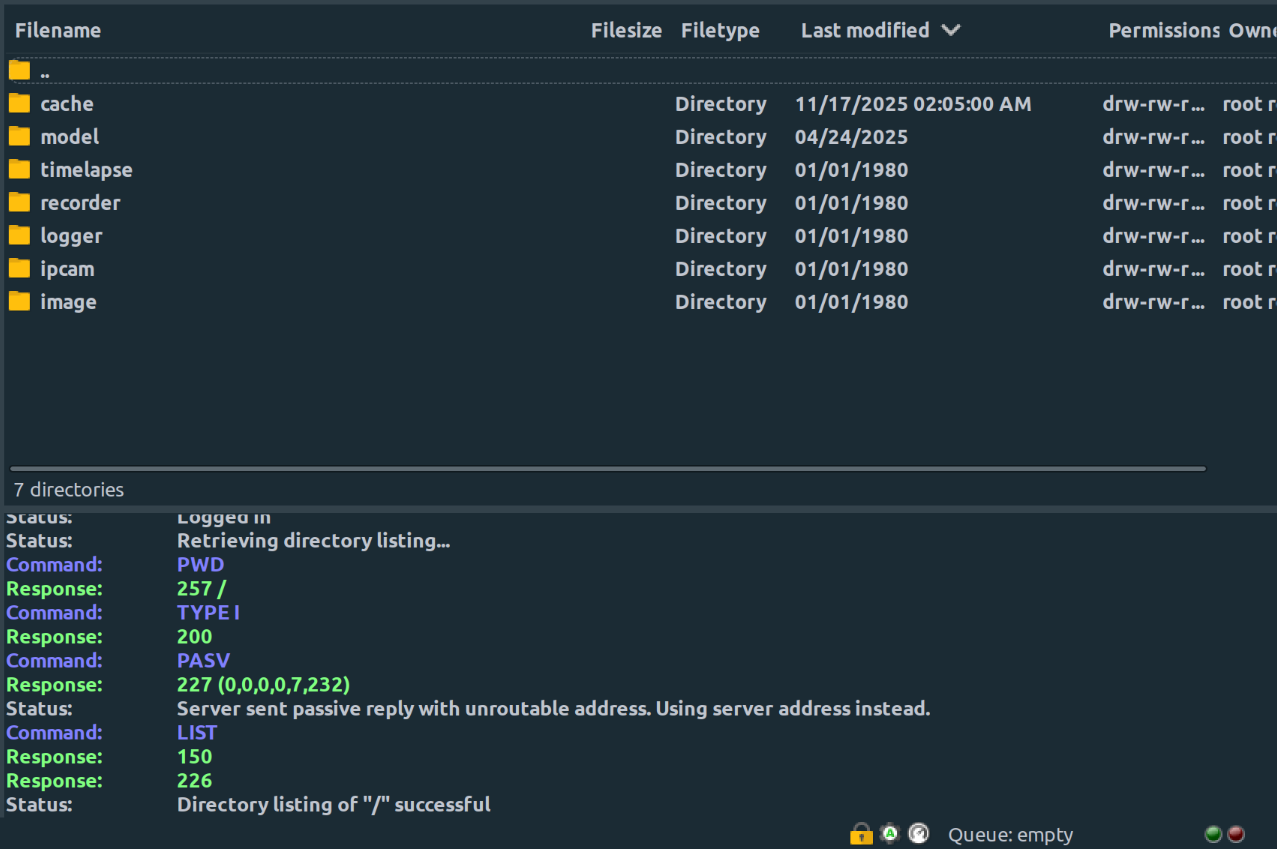Sort files by the Filename column header
This screenshot has height=849, width=1277.
[x=57, y=30]
